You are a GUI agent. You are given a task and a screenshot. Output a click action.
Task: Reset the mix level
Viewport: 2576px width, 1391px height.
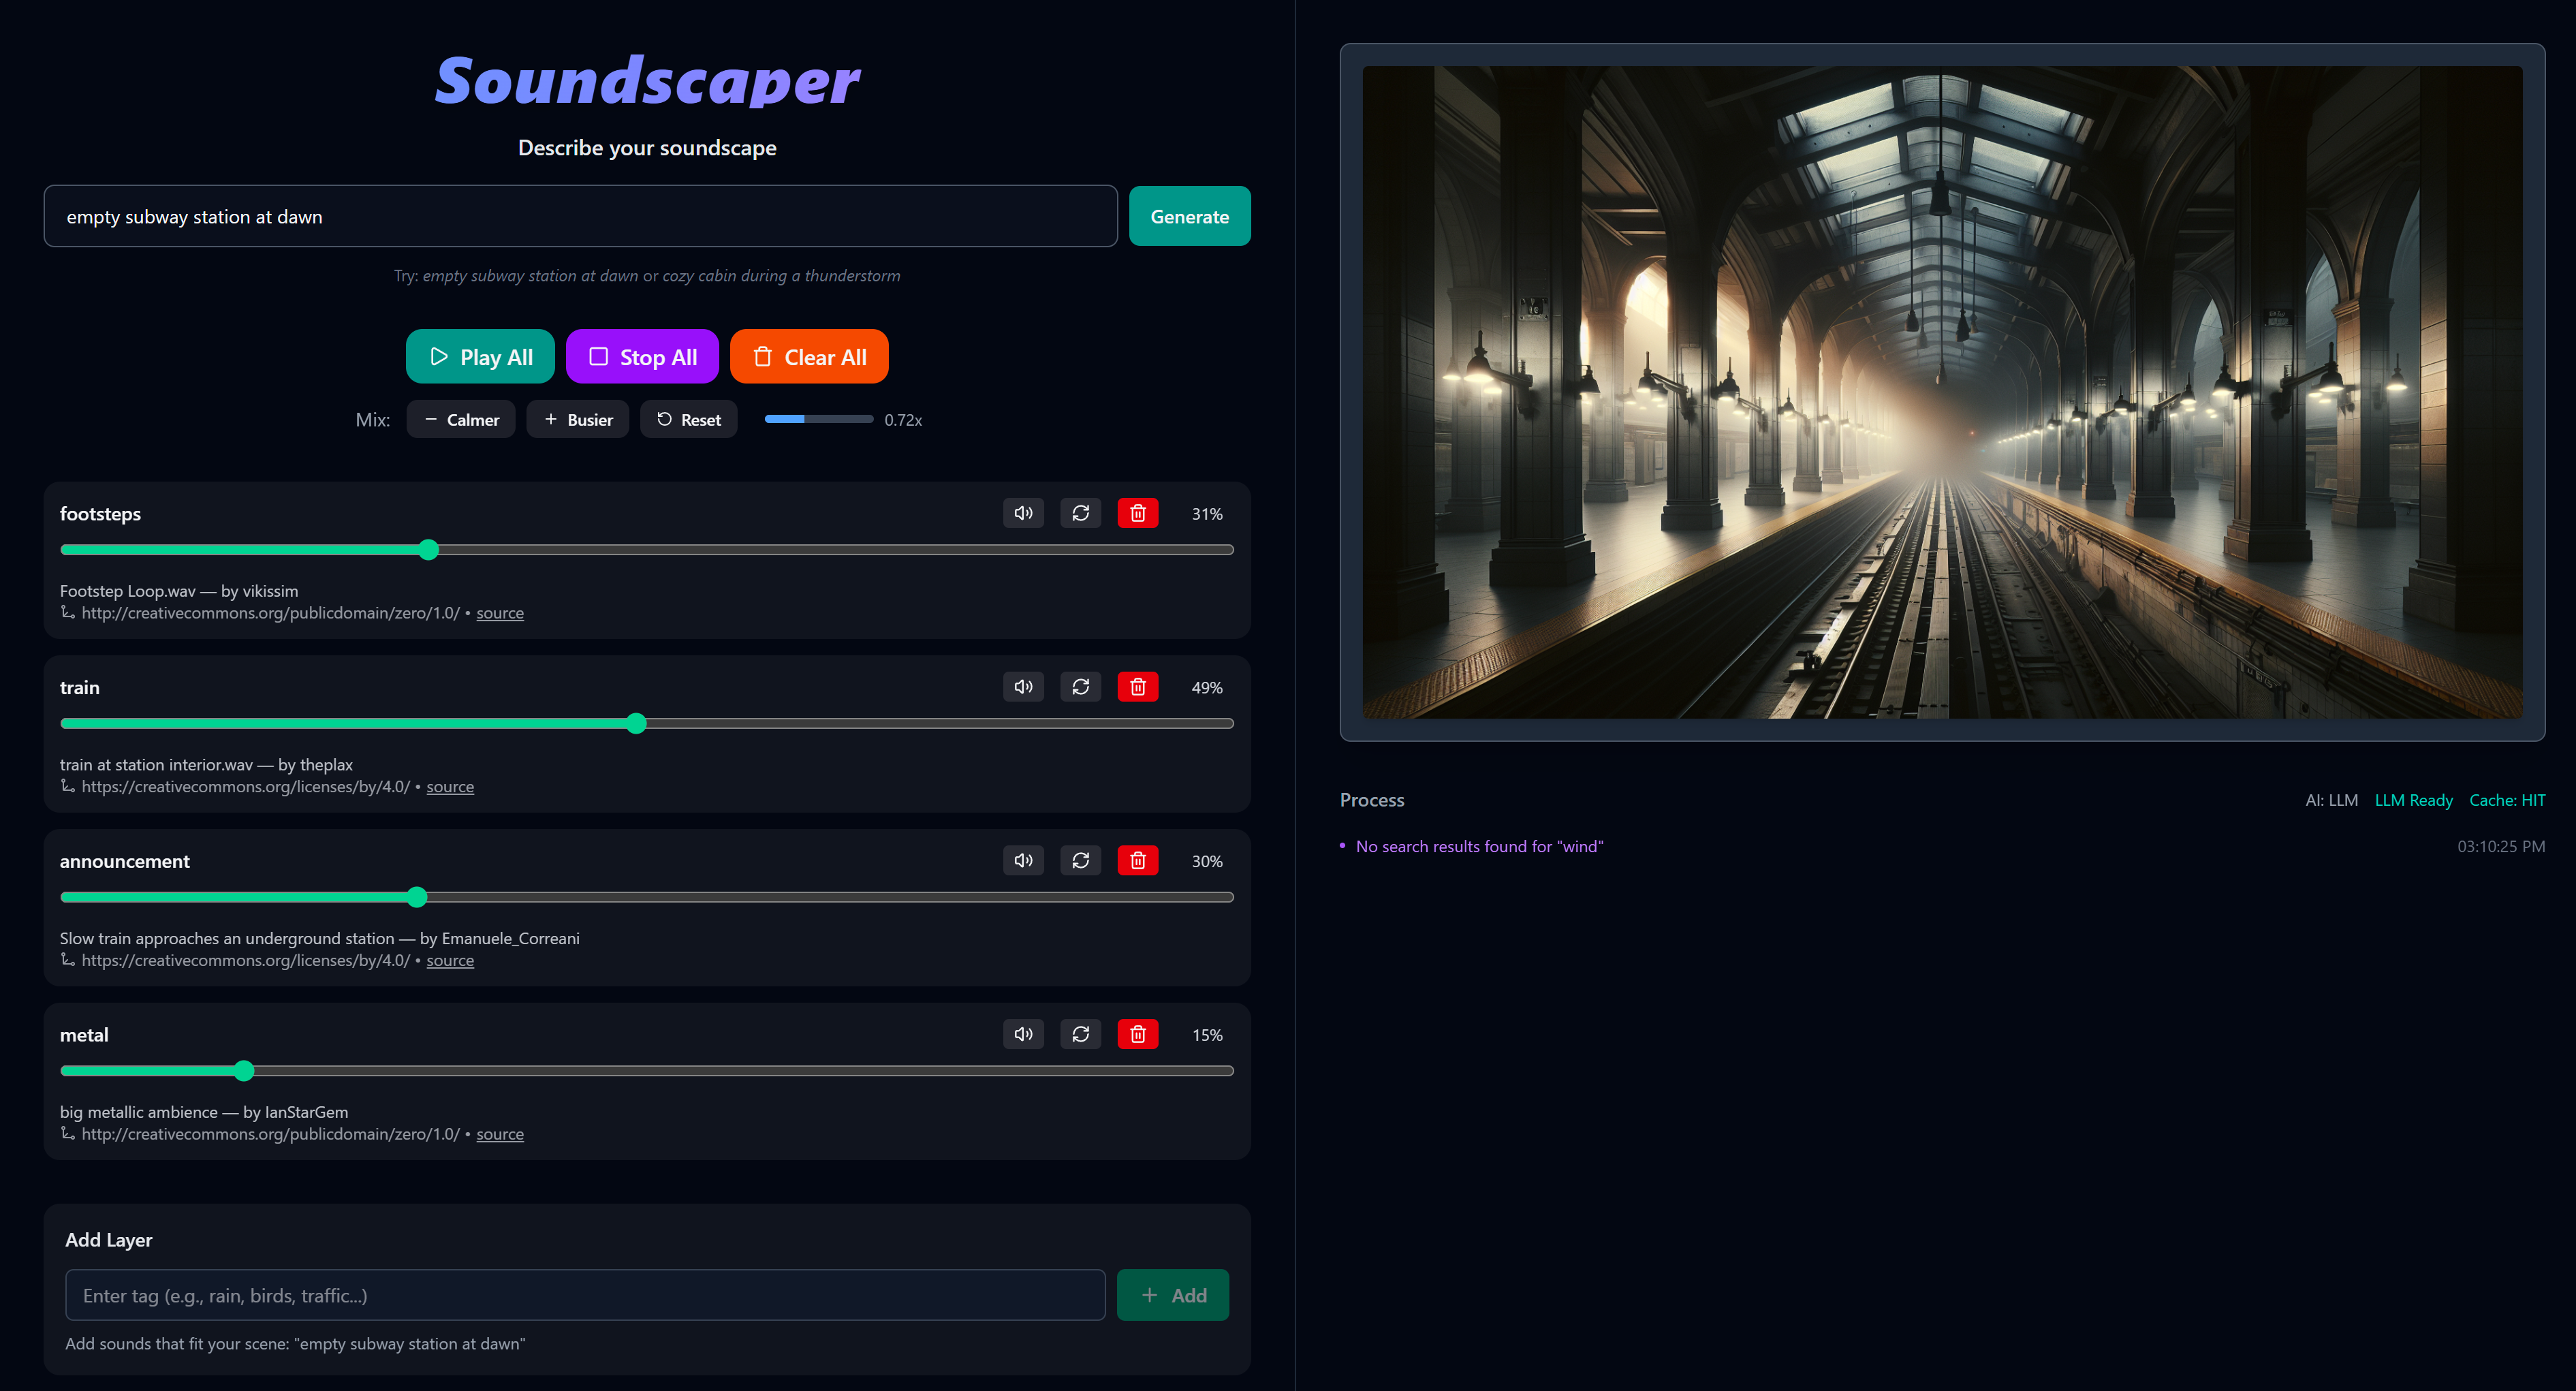688,420
